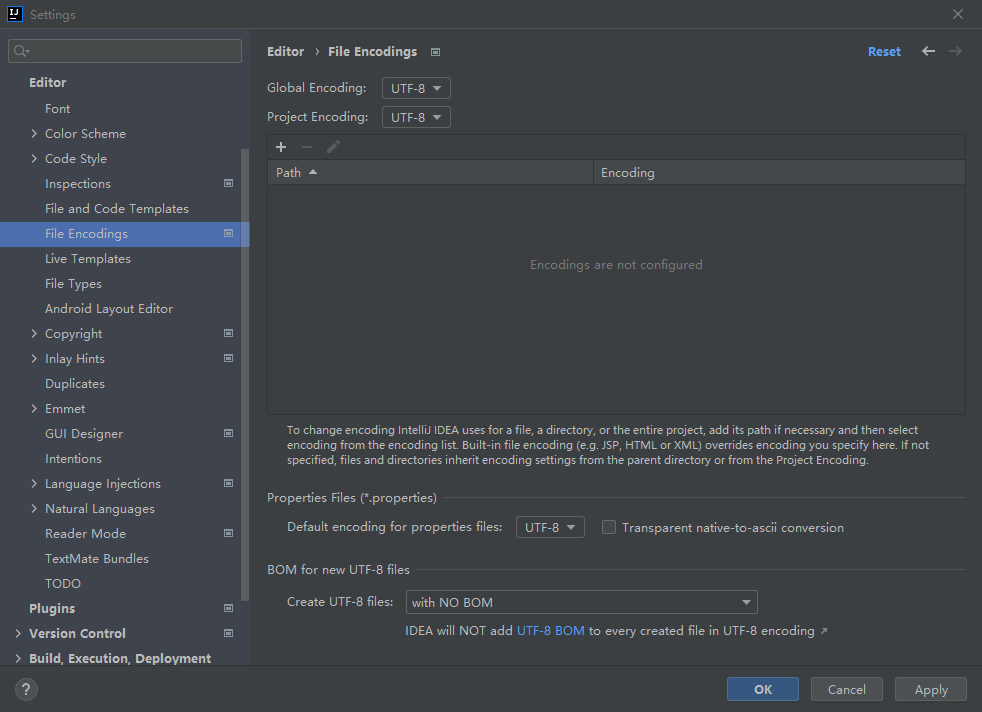Expand the Build, Execution, Deployment node
Viewport: 982px width, 712px height.
[18, 658]
